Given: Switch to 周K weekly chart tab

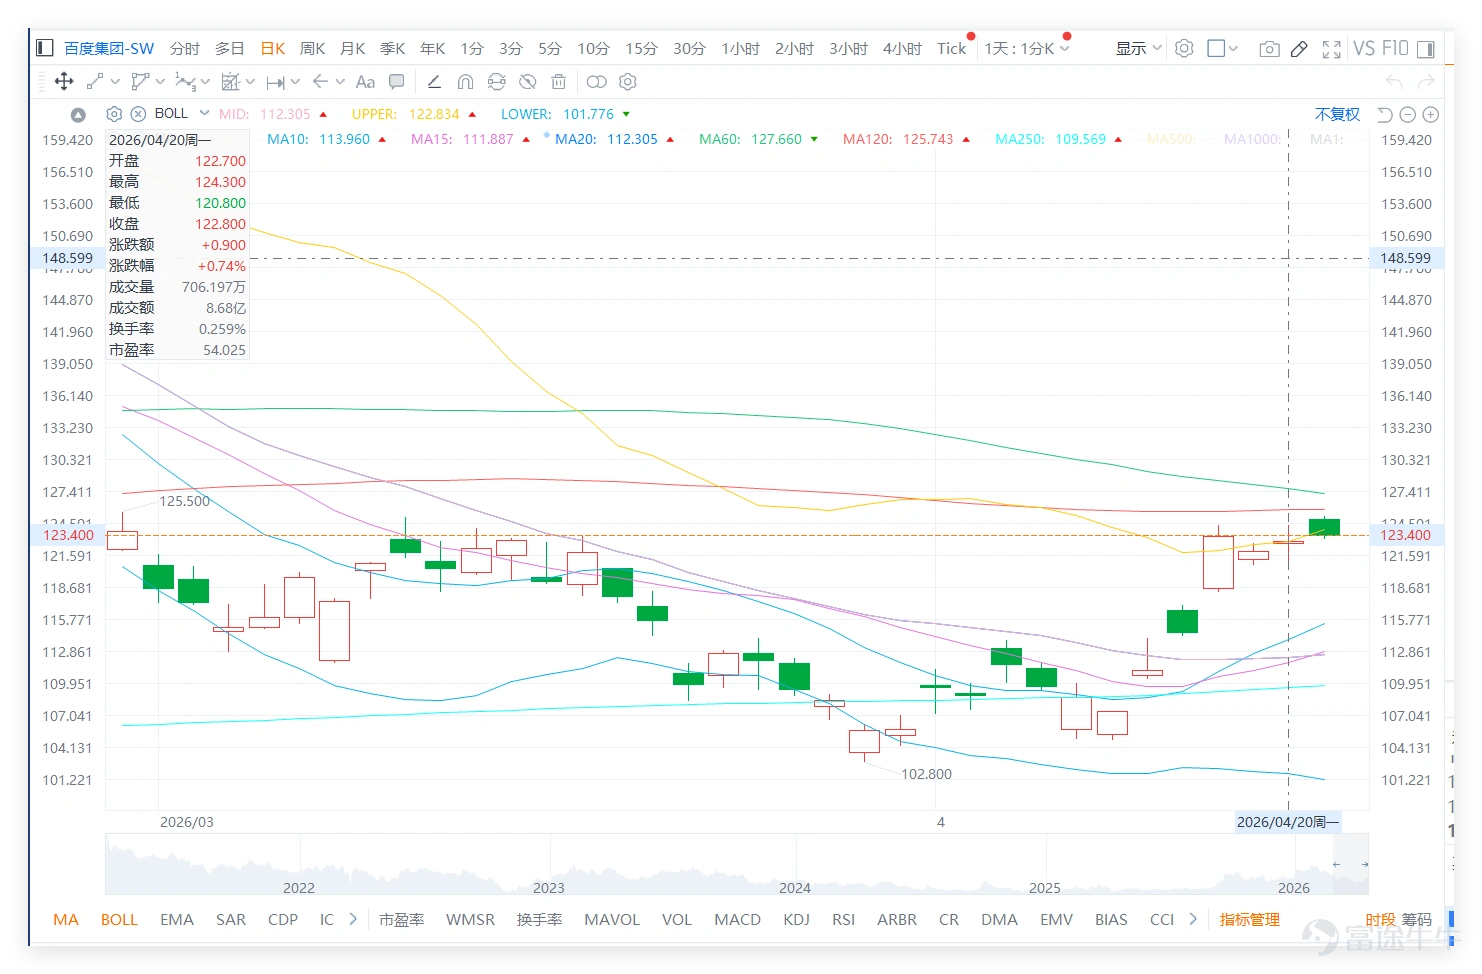Looking at the screenshot, I should (313, 48).
